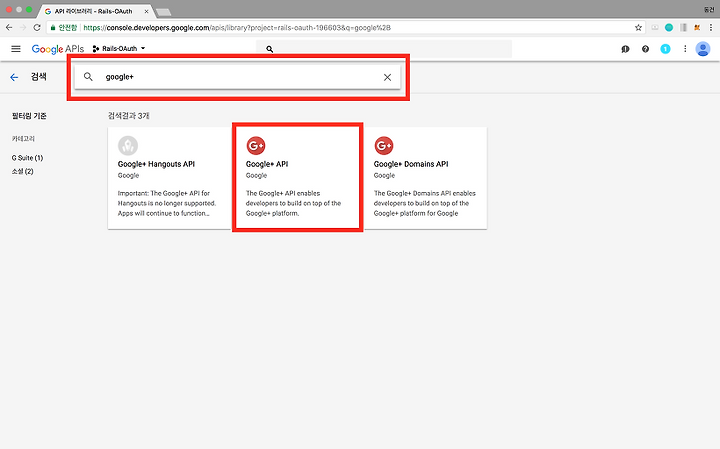720x449 pixels.
Task: Click the Google+ Hangouts API gray icon
Action: [128, 146]
